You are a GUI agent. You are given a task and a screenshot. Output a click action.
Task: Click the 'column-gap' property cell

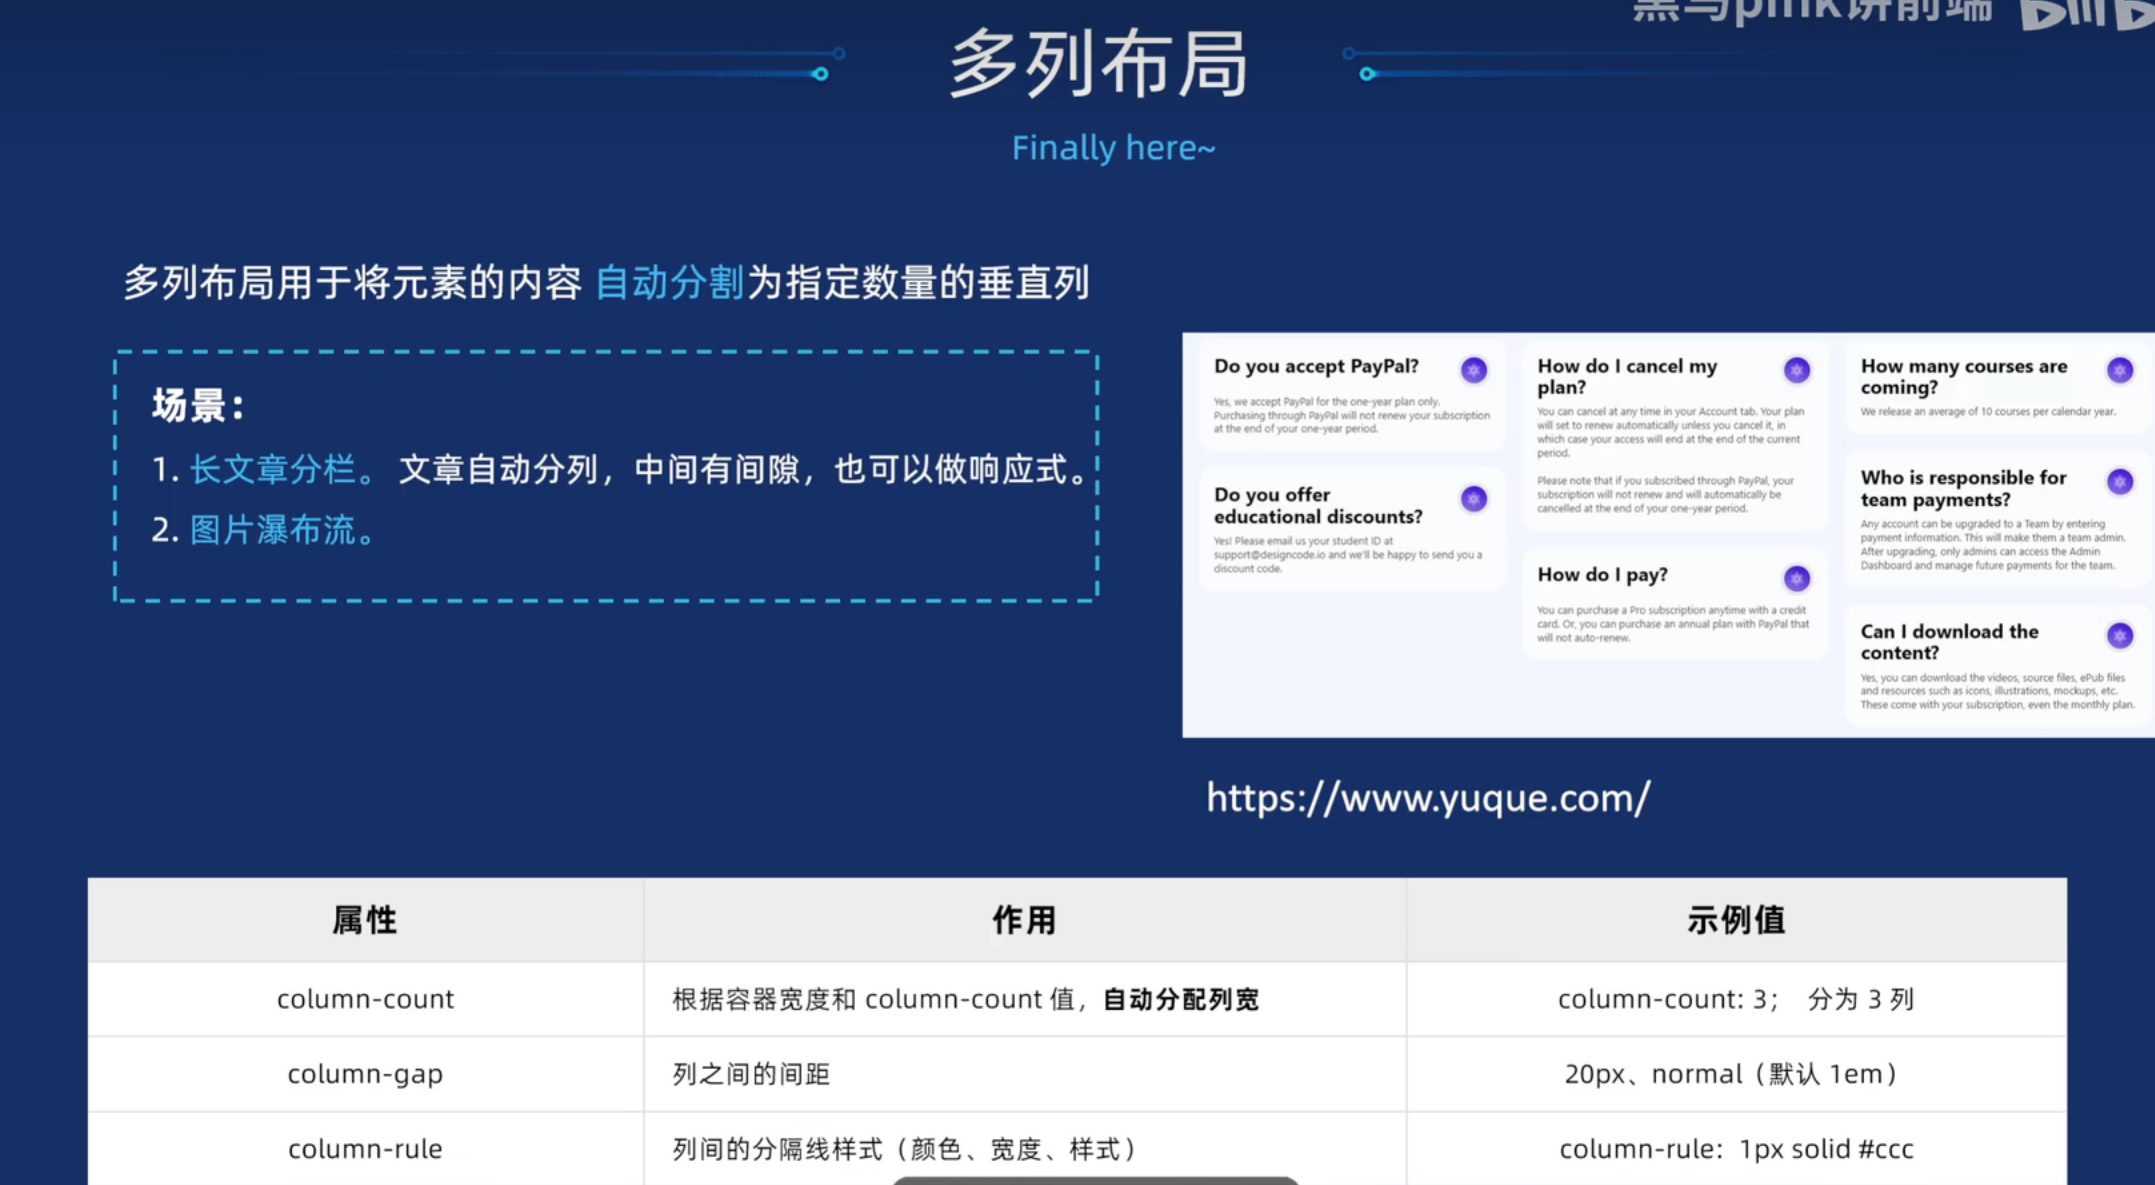(365, 1074)
